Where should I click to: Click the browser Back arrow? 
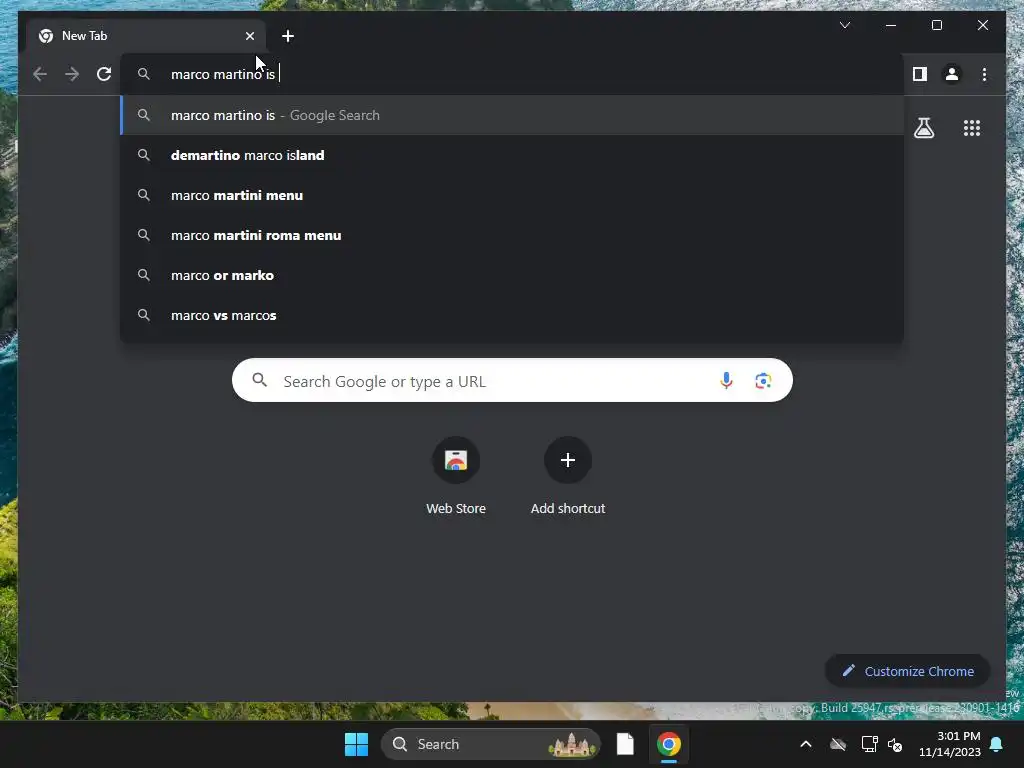(x=40, y=74)
